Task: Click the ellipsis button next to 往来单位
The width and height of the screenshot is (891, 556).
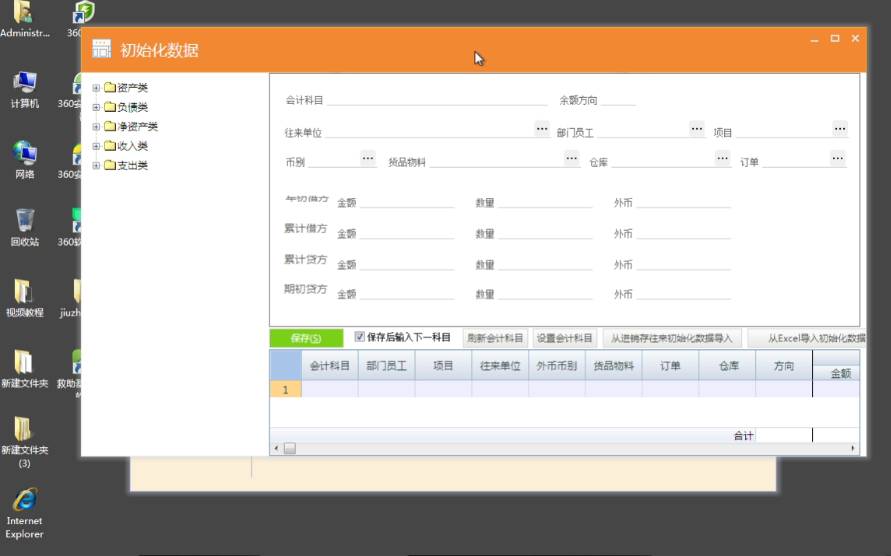Action: [x=541, y=128]
